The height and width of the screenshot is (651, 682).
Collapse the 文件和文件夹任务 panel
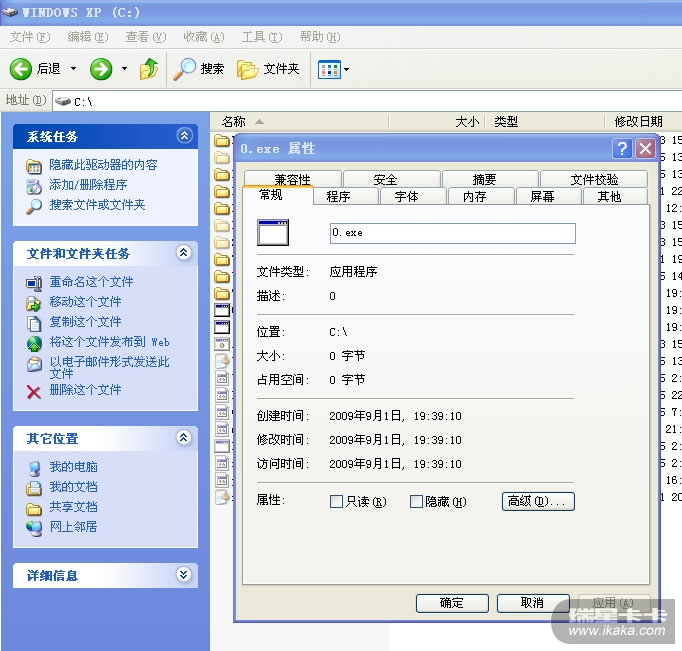[184, 252]
